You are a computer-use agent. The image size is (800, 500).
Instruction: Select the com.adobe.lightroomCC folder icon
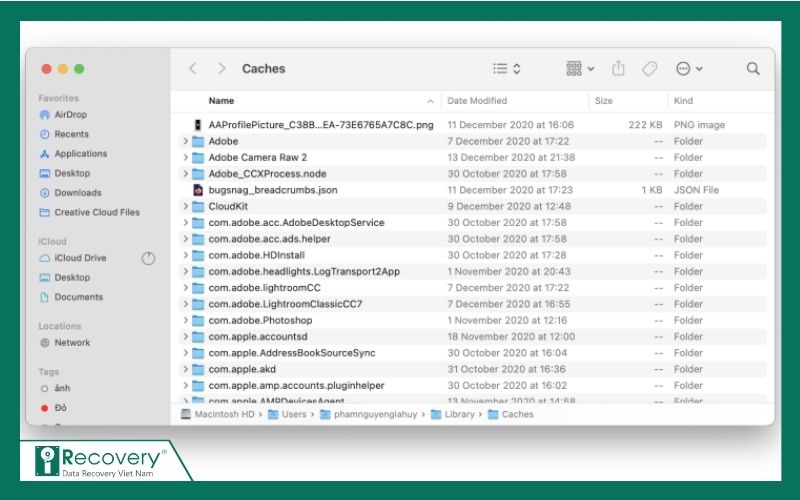(x=198, y=288)
